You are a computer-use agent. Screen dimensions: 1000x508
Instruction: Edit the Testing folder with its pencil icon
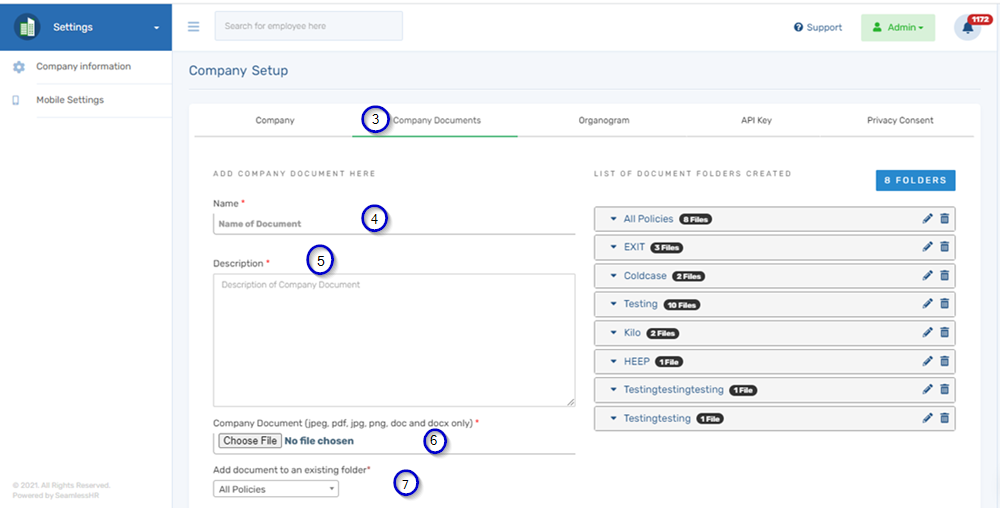pyautogui.click(x=927, y=304)
